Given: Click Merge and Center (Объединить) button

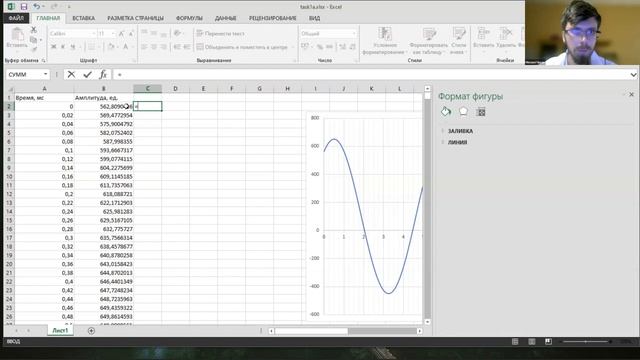Looking at the screenshot, I should click(242, 47).
